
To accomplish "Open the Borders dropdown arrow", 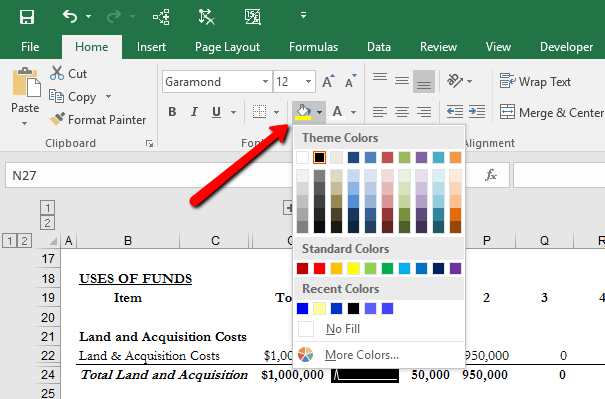I will pos(277,112).
